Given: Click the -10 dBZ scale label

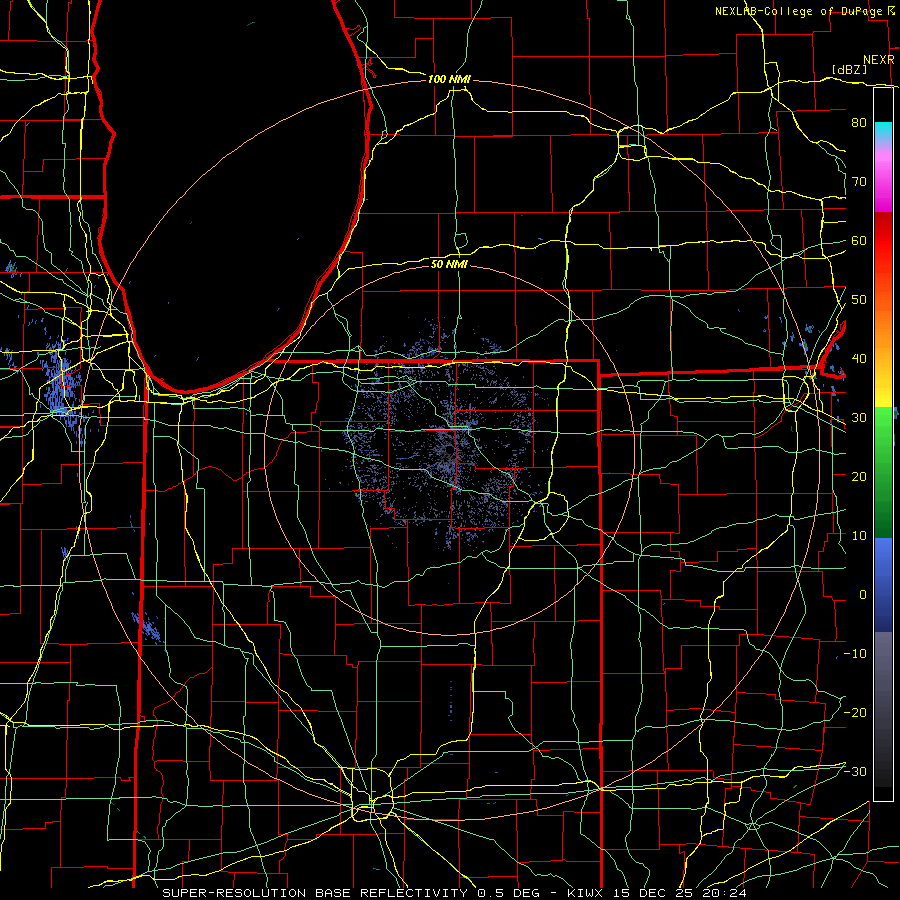Looking at the screenshot, I should (x=855, y=654).
